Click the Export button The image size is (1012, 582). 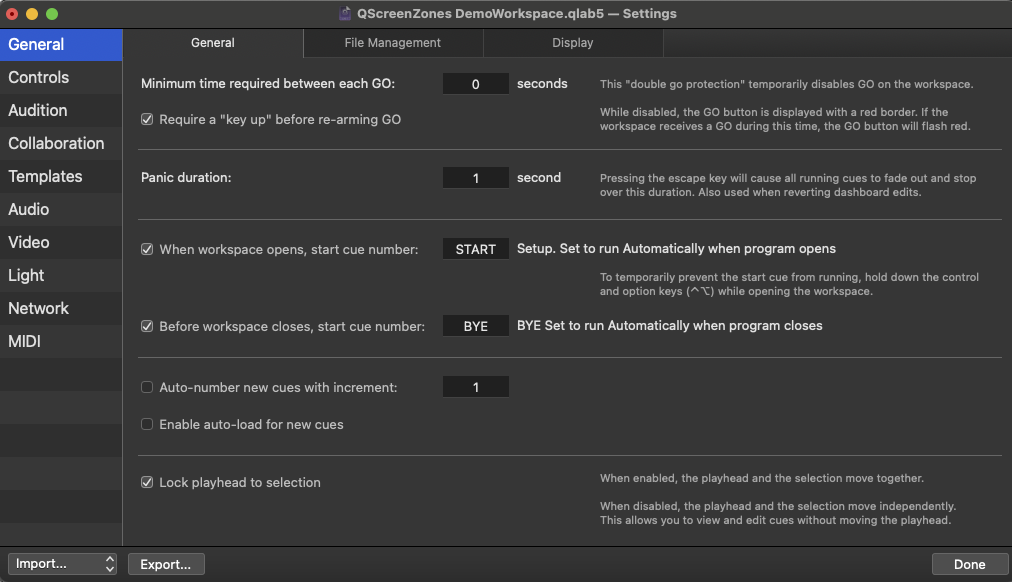click(x=166, y=564)
